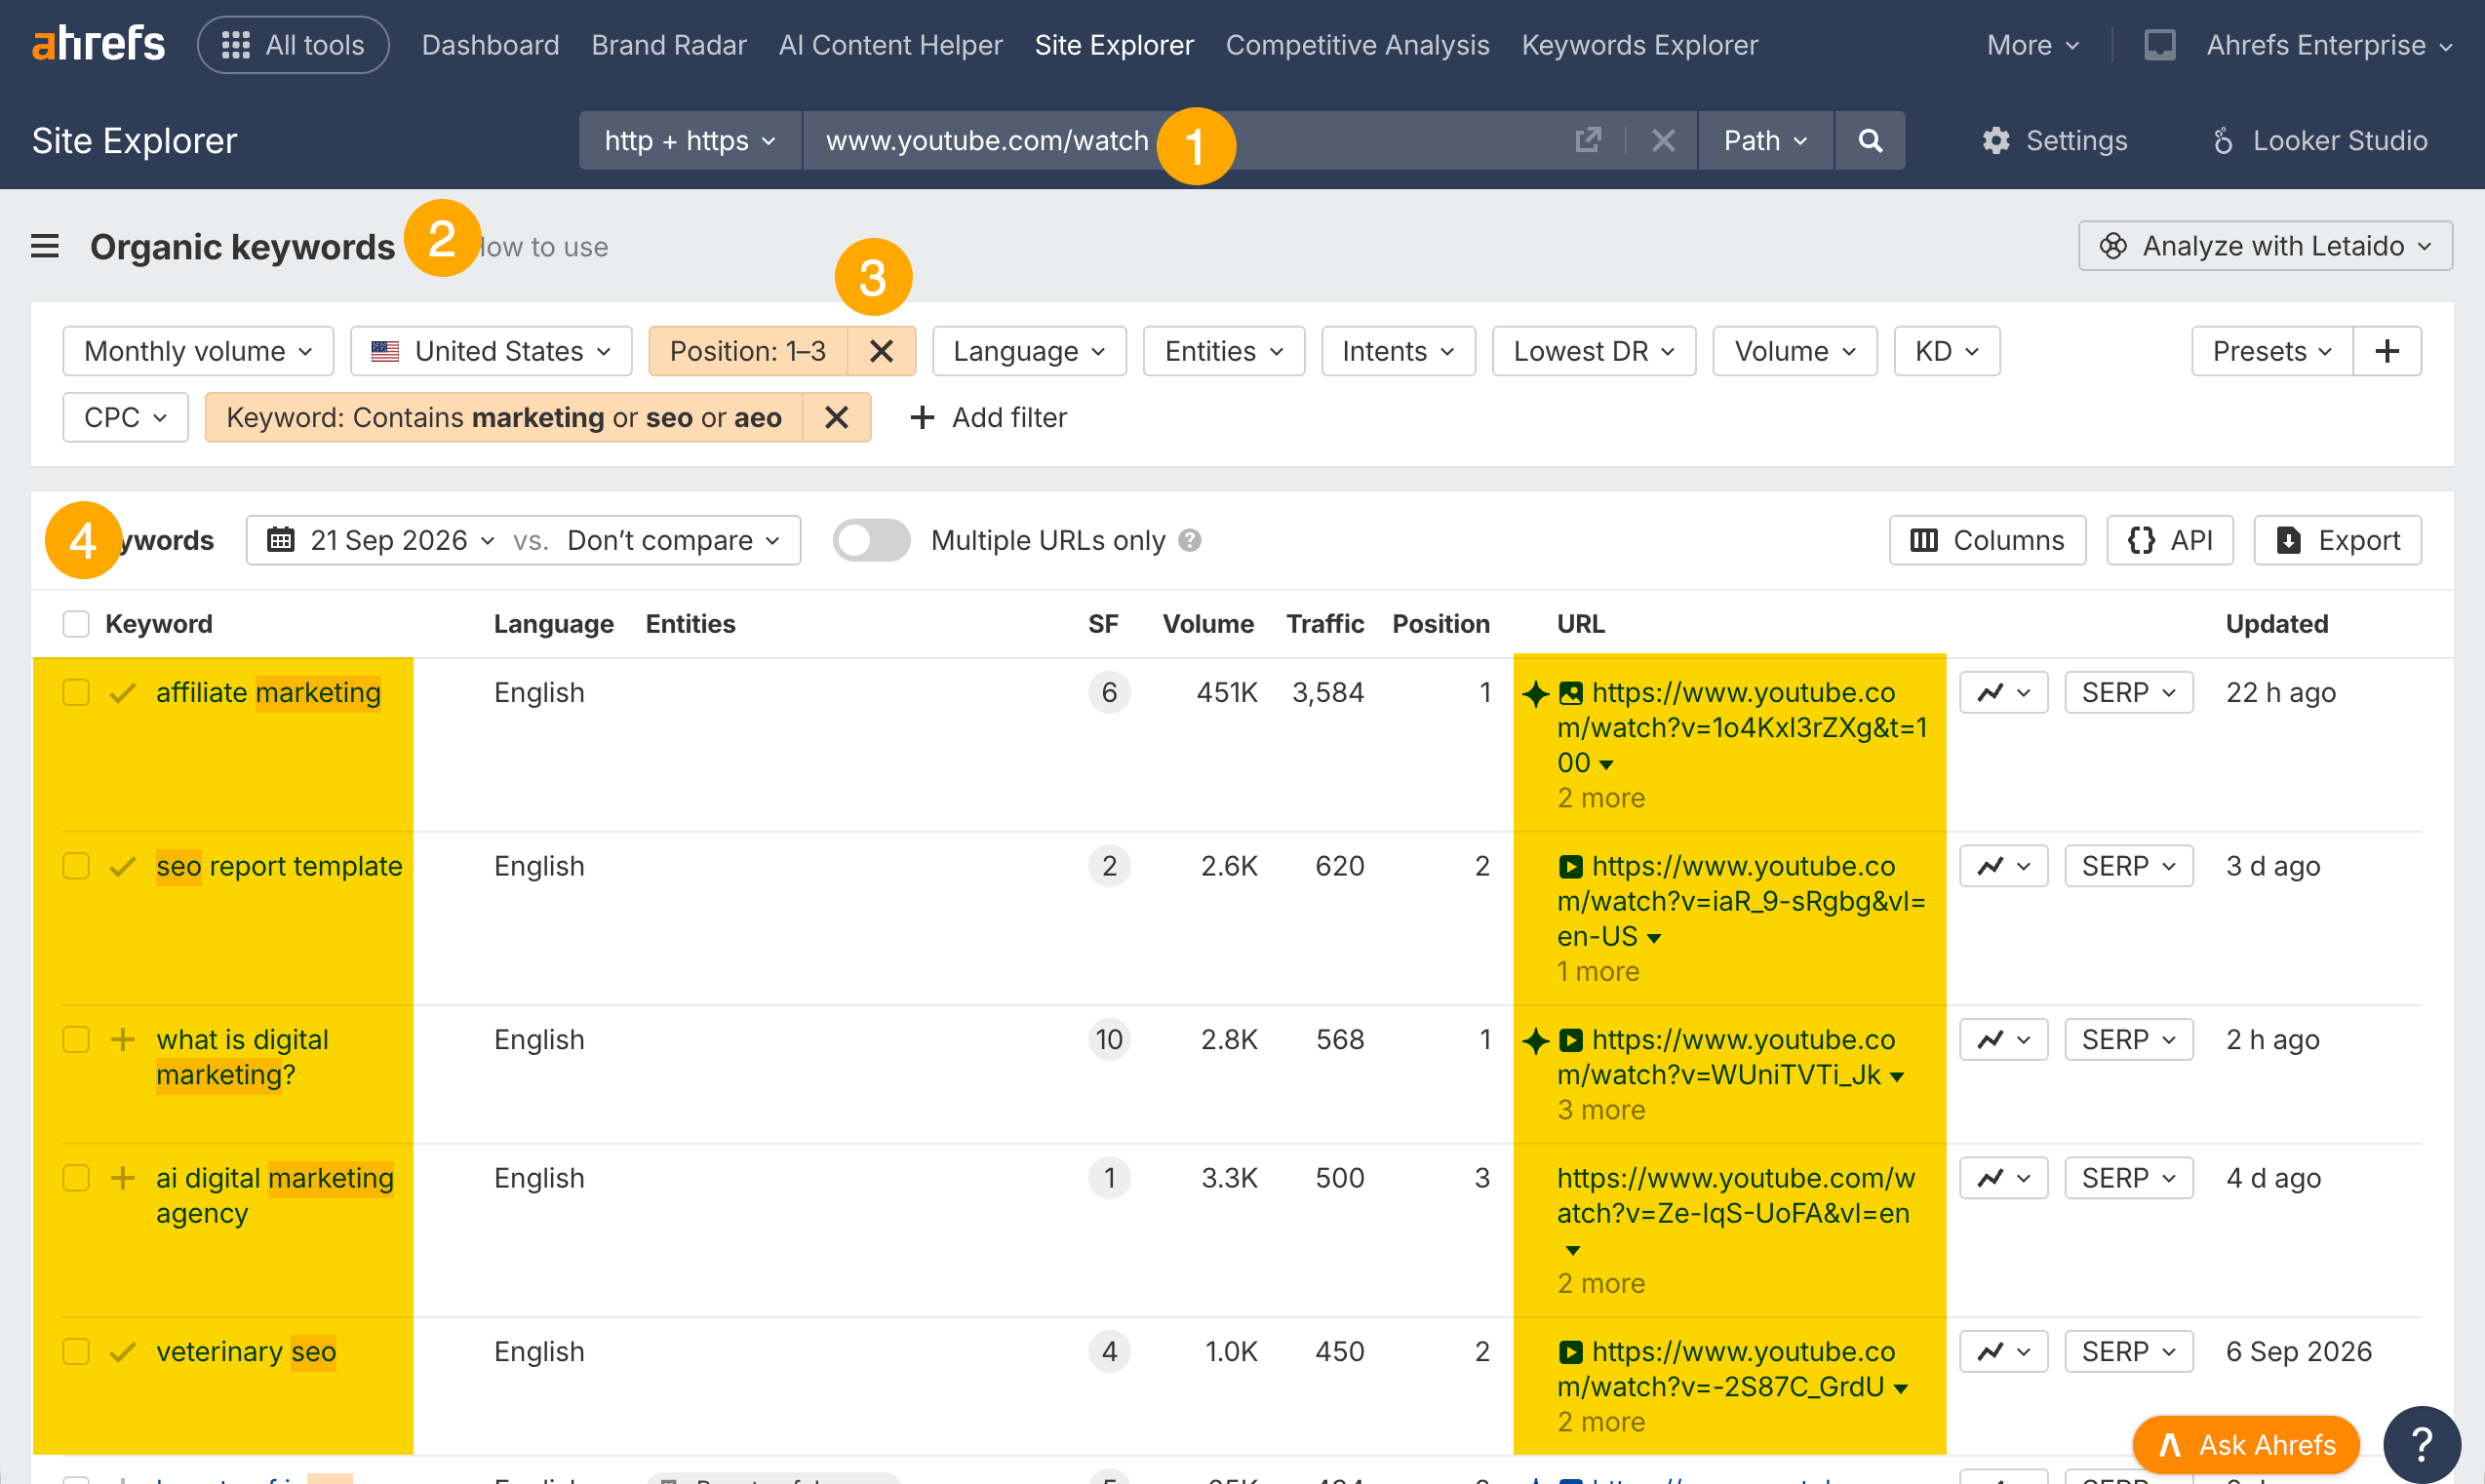Expand the More menu

(x=2033, y=45)
